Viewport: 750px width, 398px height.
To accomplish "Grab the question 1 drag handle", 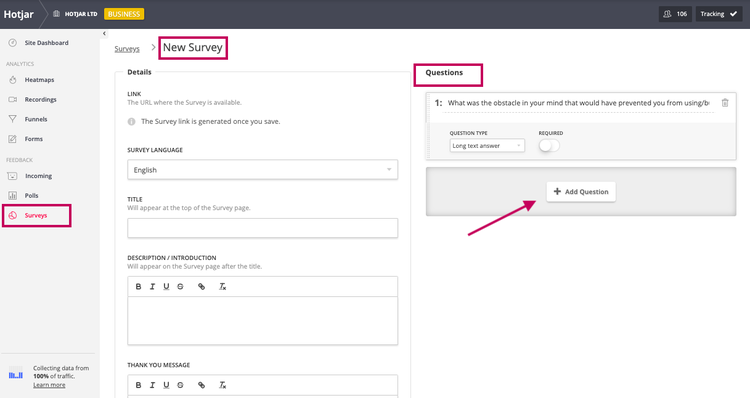I will (429, 126).
